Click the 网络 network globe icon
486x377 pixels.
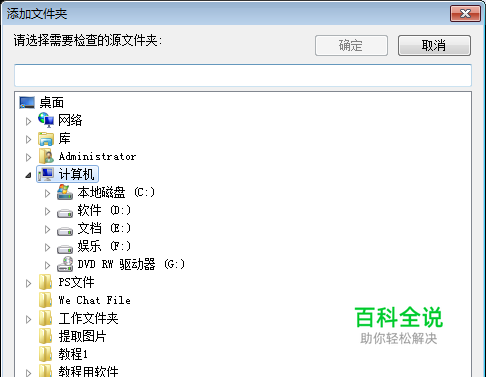point(46,120)
